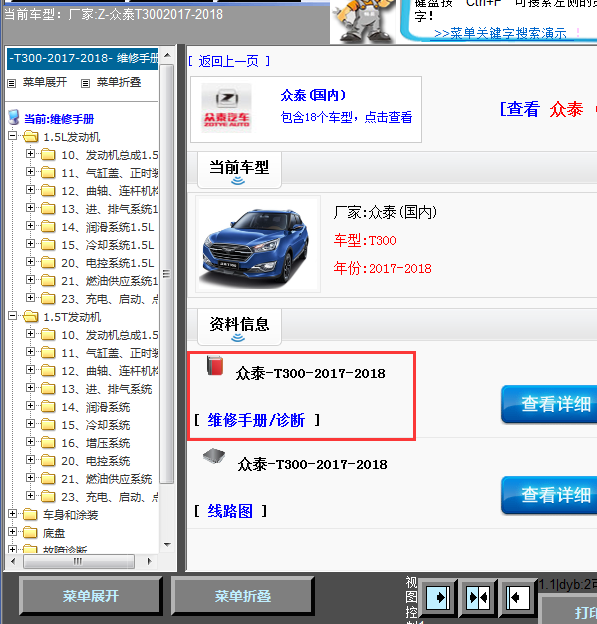Select 20、电控系统 under 1.5T发动机
This screenshot has width=597, height=624.
pyautogui.click(x=96, y=461)
